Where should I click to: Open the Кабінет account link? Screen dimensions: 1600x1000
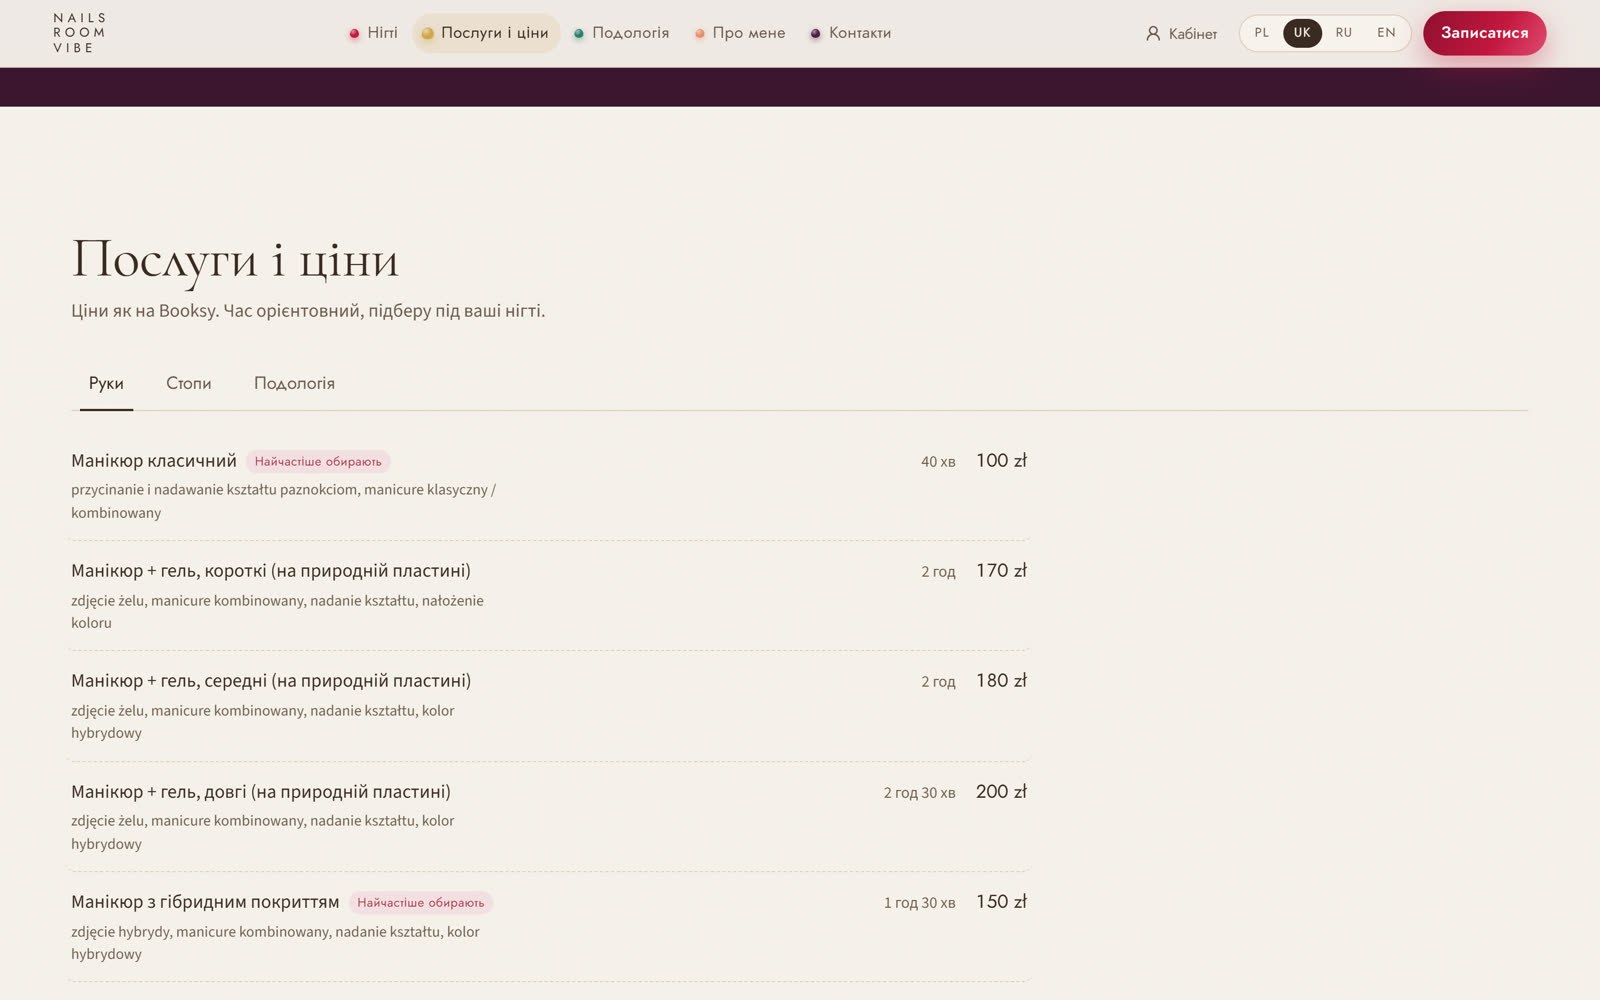(x=1181, y=34)
